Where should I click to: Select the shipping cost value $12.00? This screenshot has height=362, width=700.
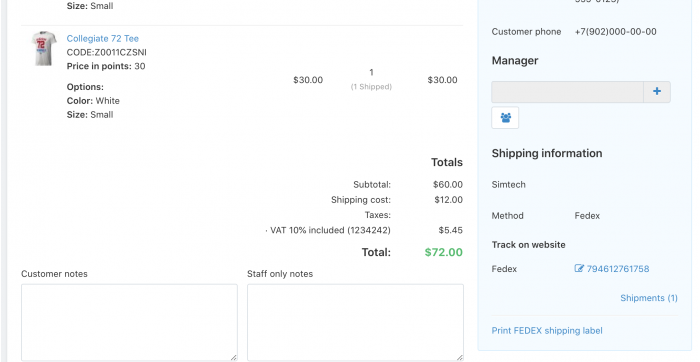pos(448,200)
